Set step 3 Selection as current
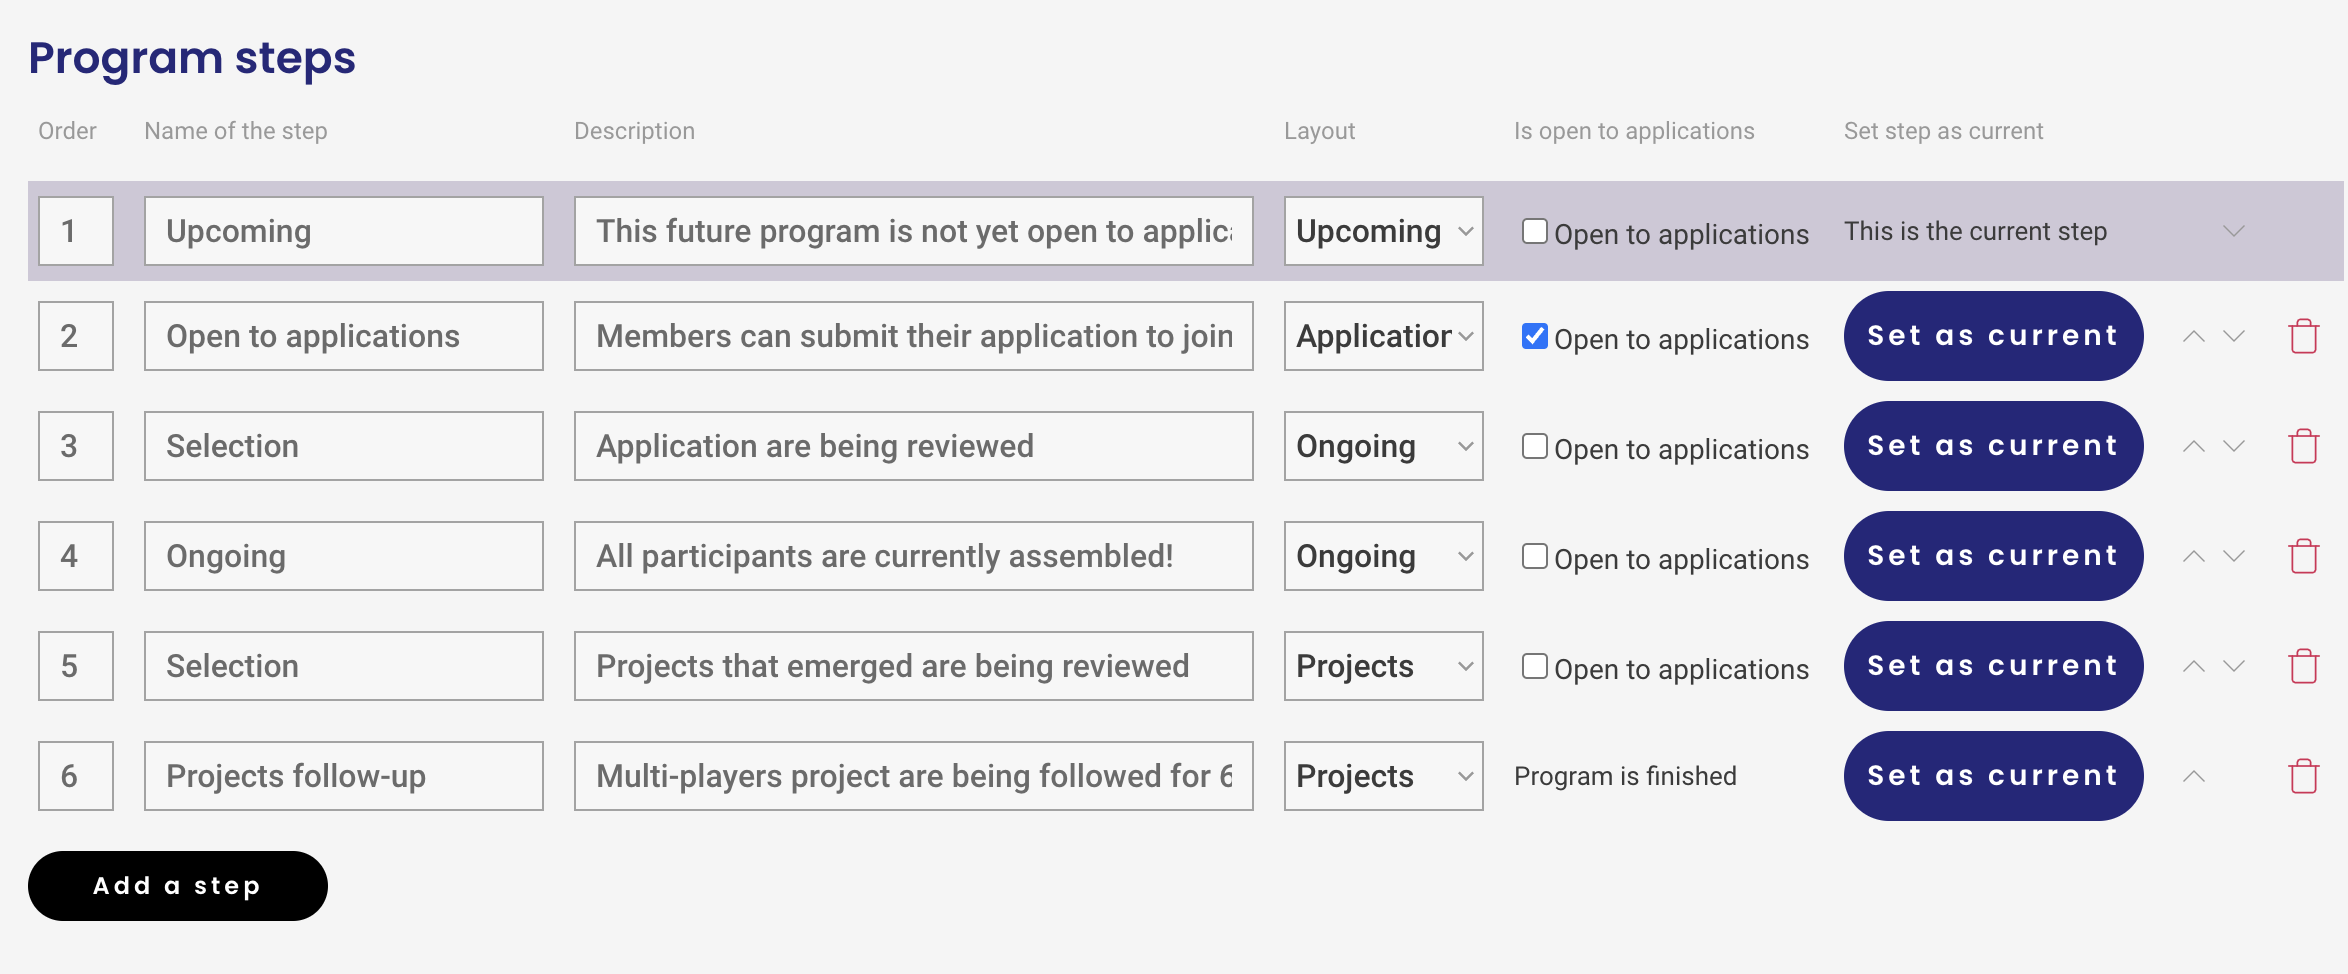 pyautogui.click(x=1993, y=446)
